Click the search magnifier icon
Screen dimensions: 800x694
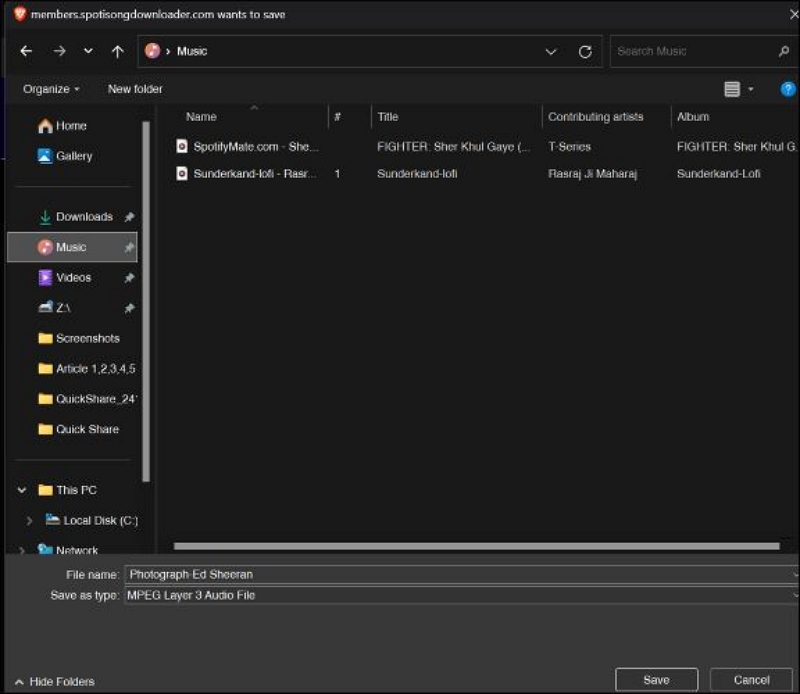(784, 51)
